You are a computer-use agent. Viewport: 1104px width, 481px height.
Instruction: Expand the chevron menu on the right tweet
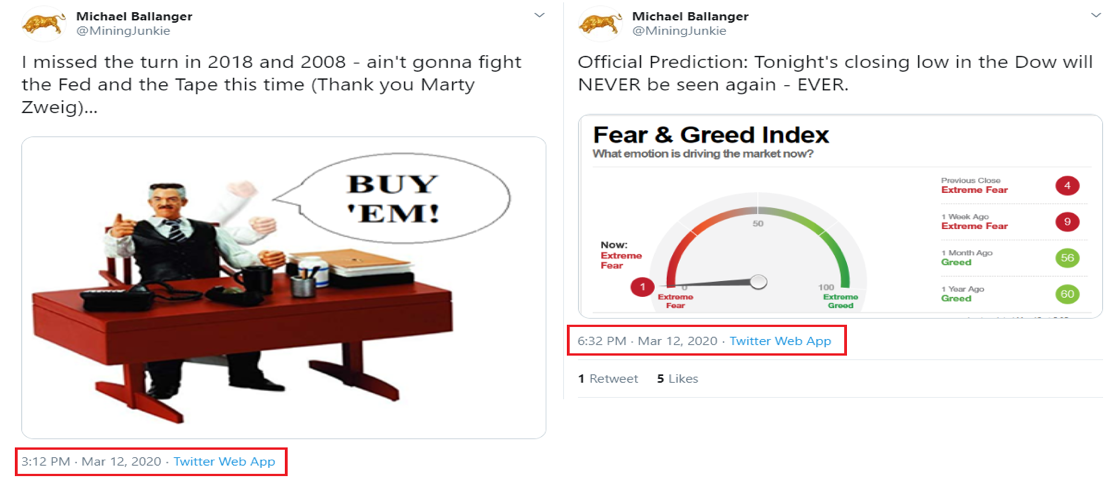point(1094,16)
